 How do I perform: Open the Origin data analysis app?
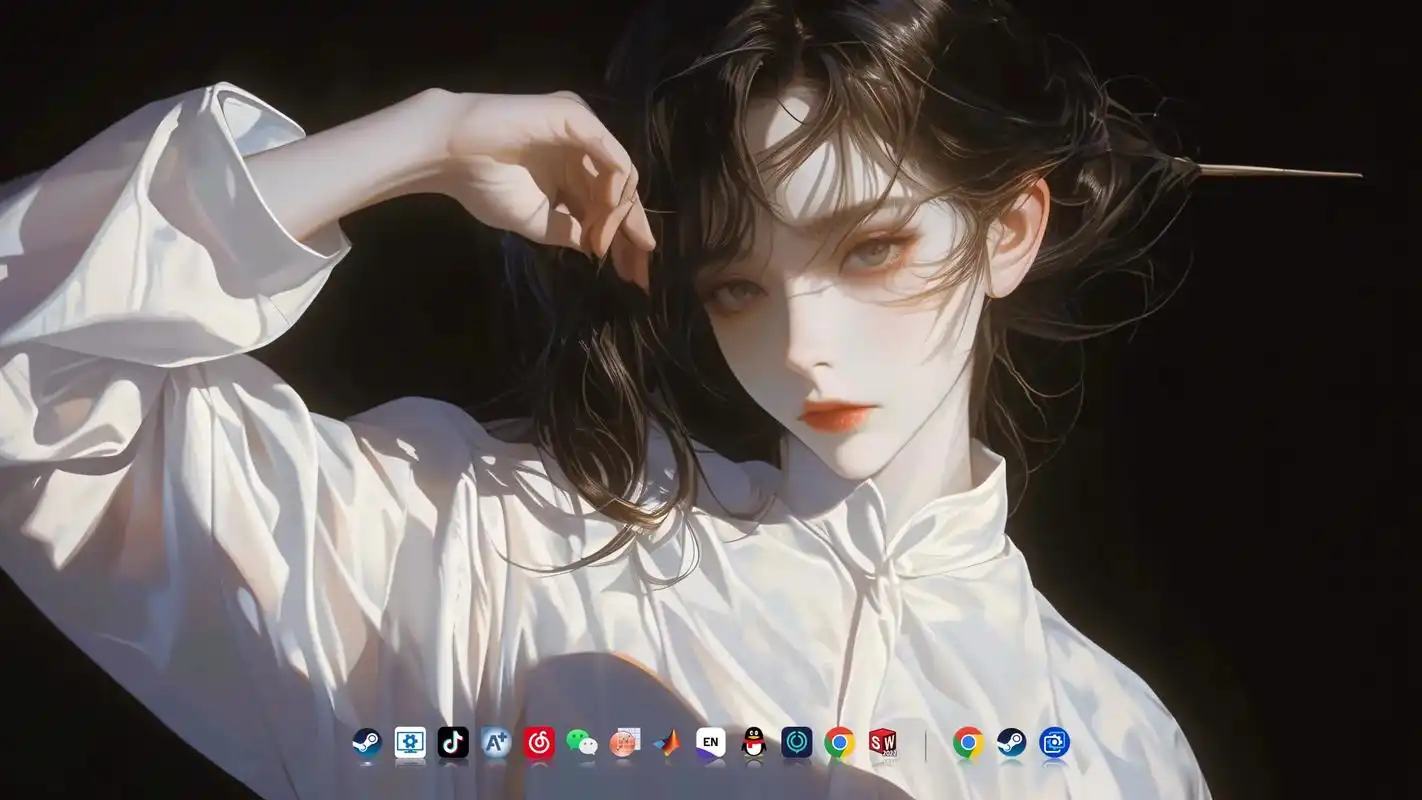pyautogui.click(x=625, y=743)
